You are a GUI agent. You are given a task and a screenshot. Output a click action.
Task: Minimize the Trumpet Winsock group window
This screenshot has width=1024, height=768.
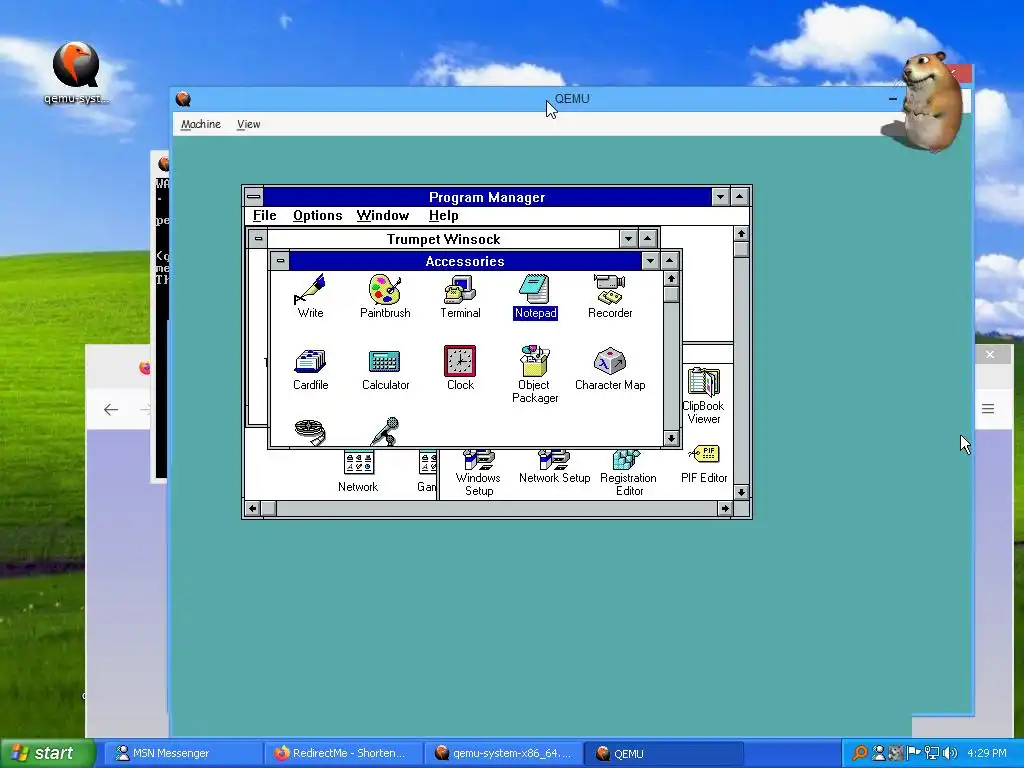pos(628,239)
